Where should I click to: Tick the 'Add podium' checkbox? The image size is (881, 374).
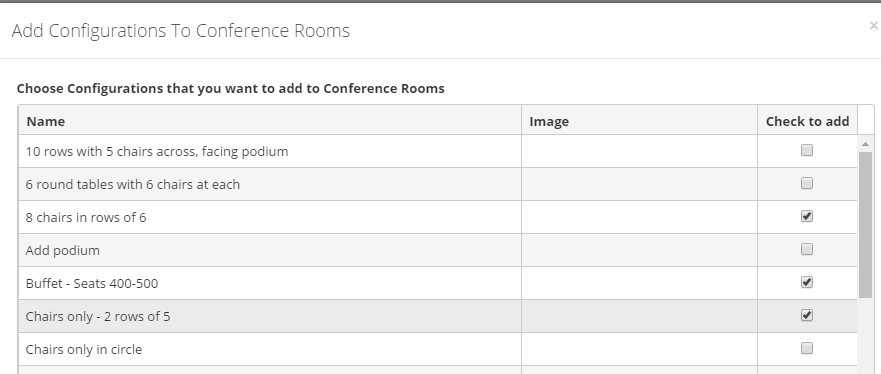(807, 249)
